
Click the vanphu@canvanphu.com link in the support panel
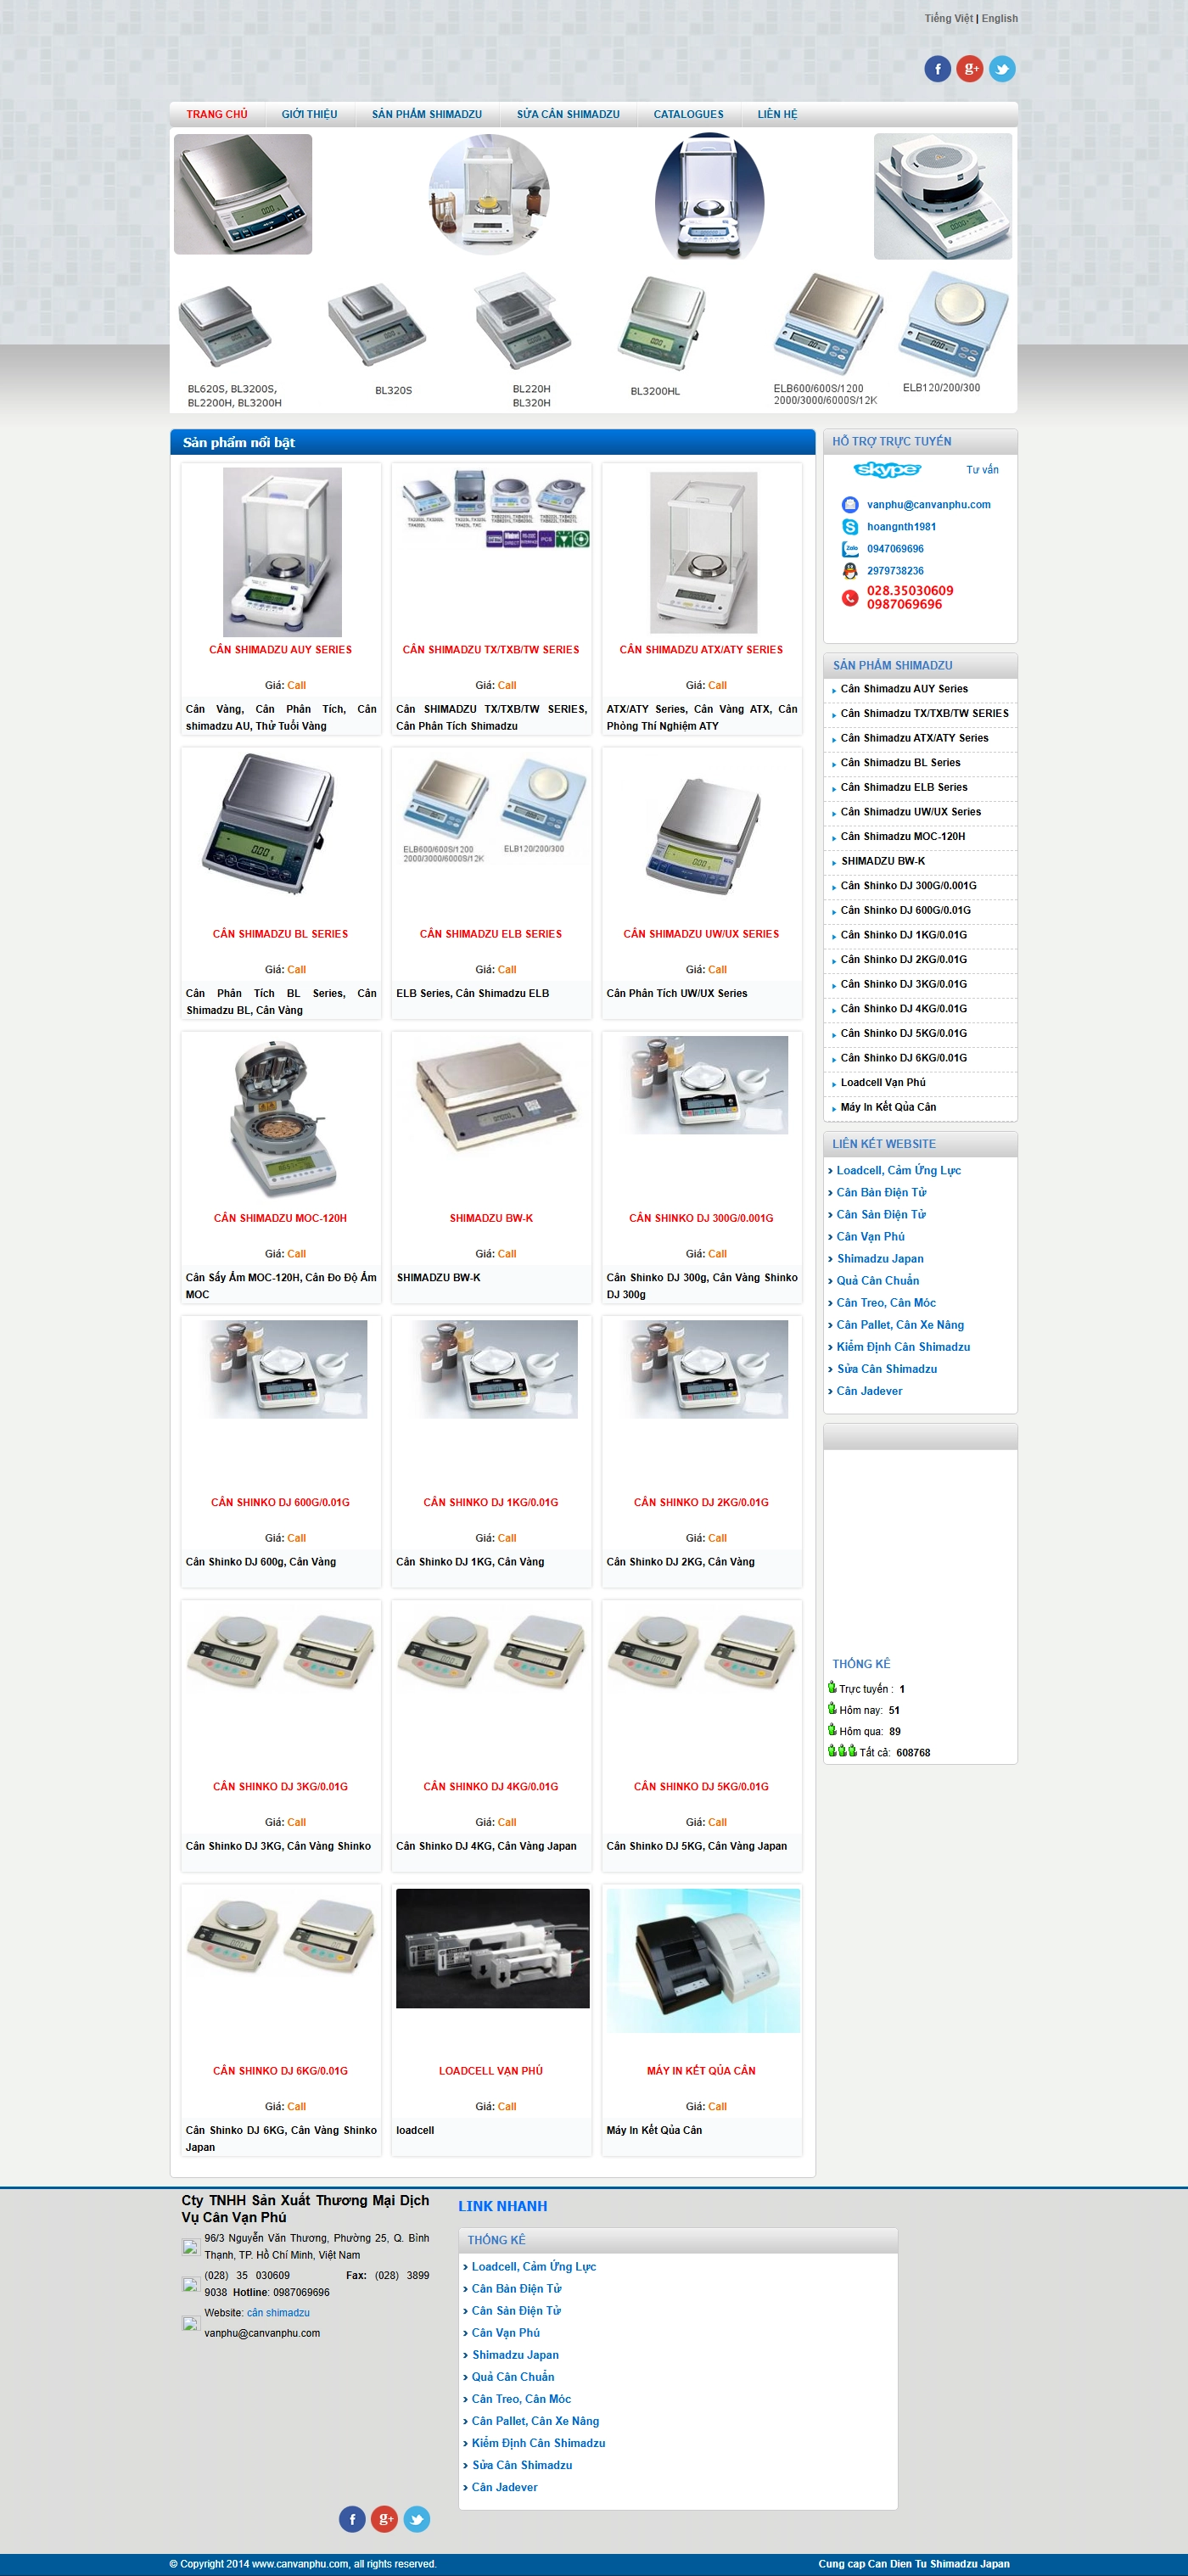click(929, 505)
